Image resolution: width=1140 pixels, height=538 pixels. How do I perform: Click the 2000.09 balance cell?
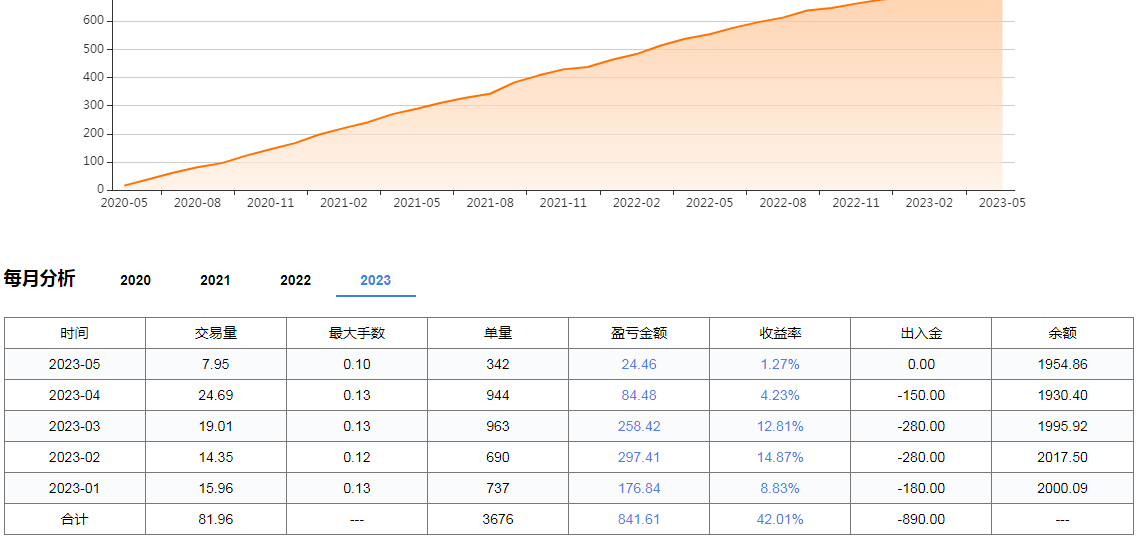tap(1062, 489)
